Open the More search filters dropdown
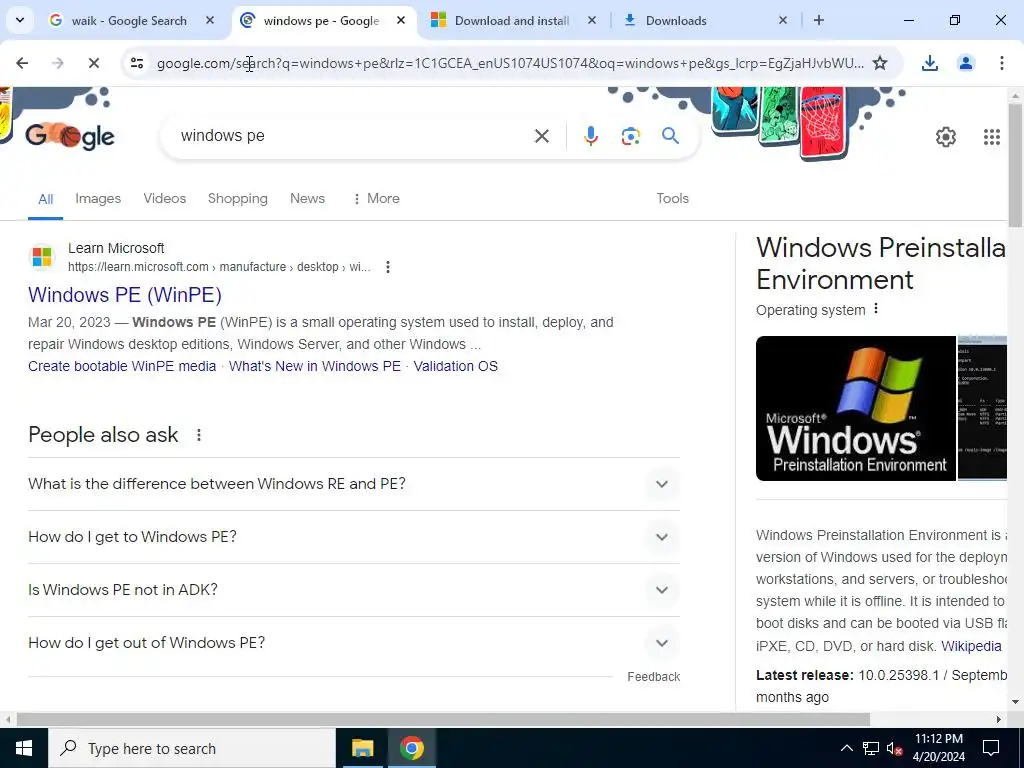This screenshot has height=768, width=1024. pyautogui.click(x=376, y=199)
